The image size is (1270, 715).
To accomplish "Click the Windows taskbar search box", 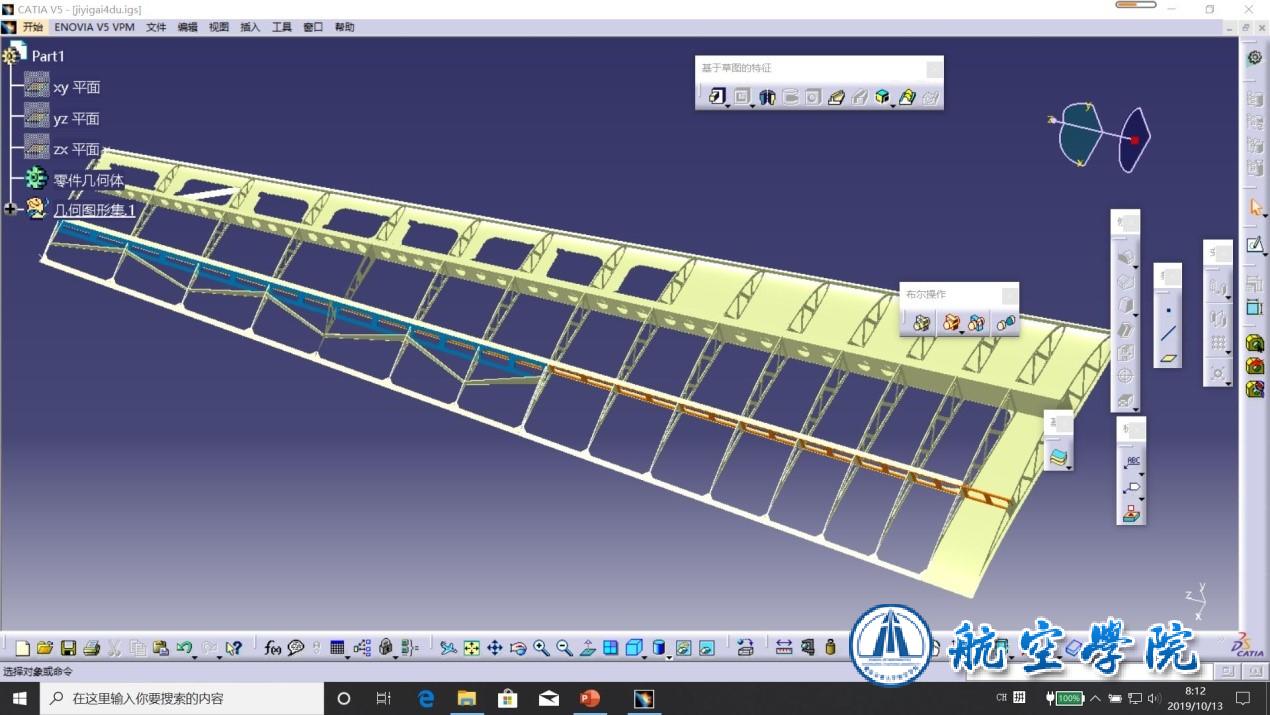I will pyautogui.click(x=180, y=698).
